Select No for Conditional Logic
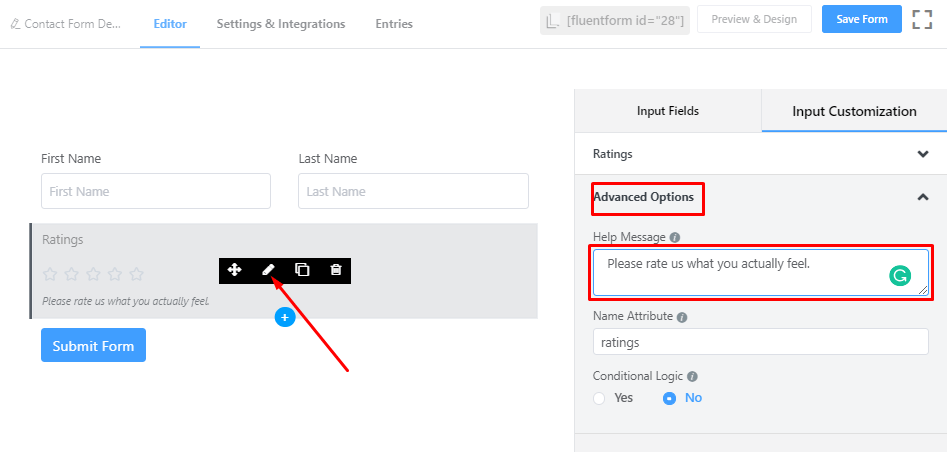 tap(670, 398)
